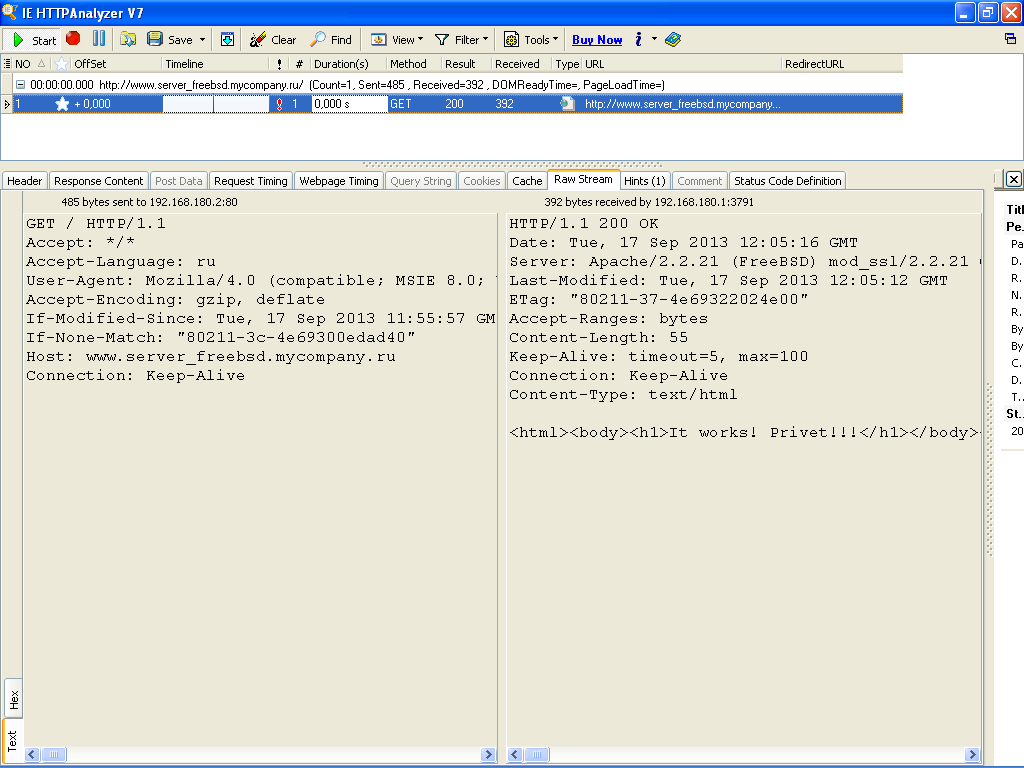Click right arrow of request pane scrollbar
Image resolution: width=1024 pixels, height=768 pixels.
488,754
